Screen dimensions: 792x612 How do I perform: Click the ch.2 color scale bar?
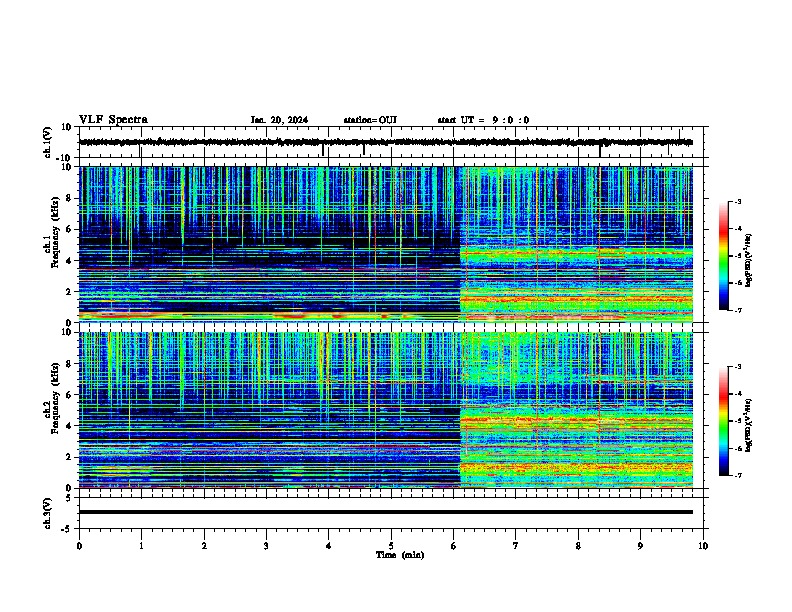click(724, 421)
